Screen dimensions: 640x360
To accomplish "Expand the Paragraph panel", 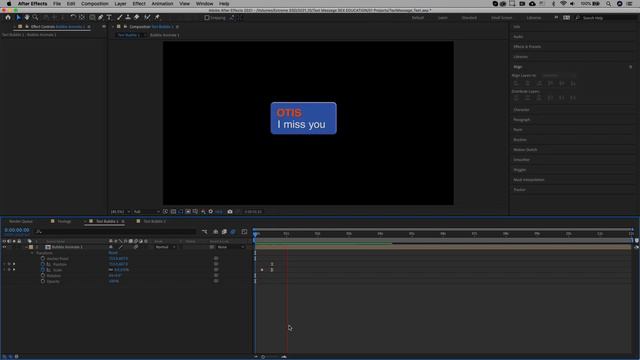I will [x=522, y=120].
